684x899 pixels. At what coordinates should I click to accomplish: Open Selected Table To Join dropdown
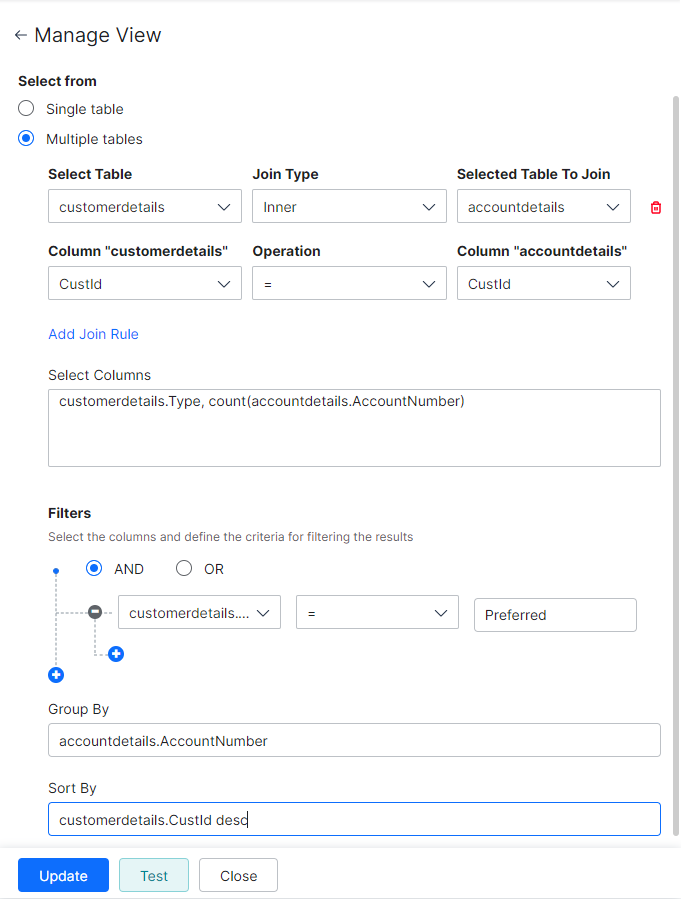pyautogui.click(x=543, y=207)
